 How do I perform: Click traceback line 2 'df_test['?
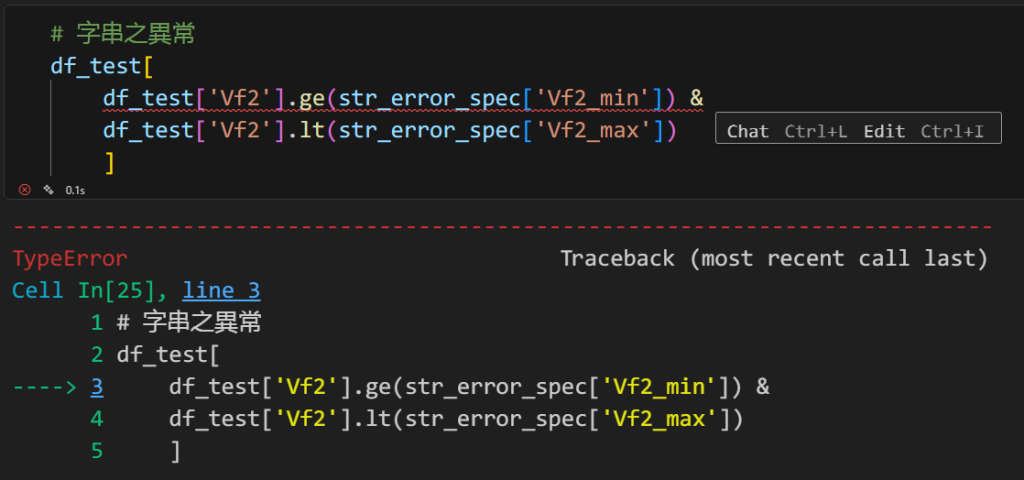(x=168, y=355)
